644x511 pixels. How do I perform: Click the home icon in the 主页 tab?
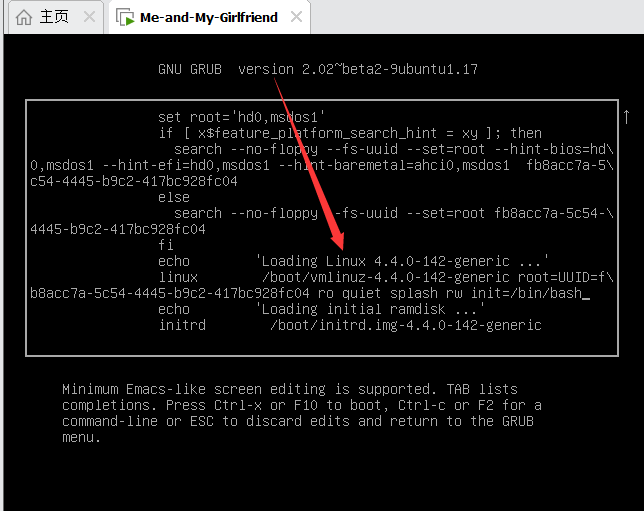pos(24,17)
